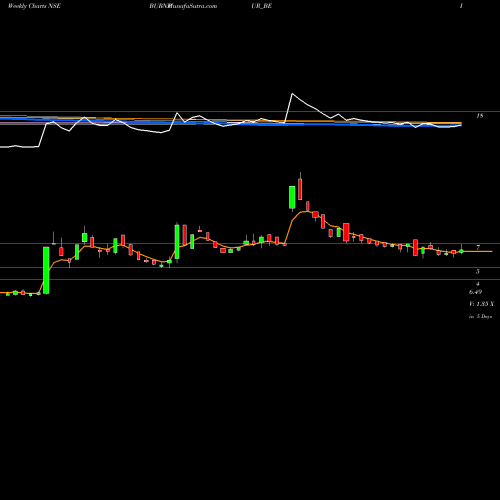Click the "5" price level label
The image size is (500, 500).
478,272
